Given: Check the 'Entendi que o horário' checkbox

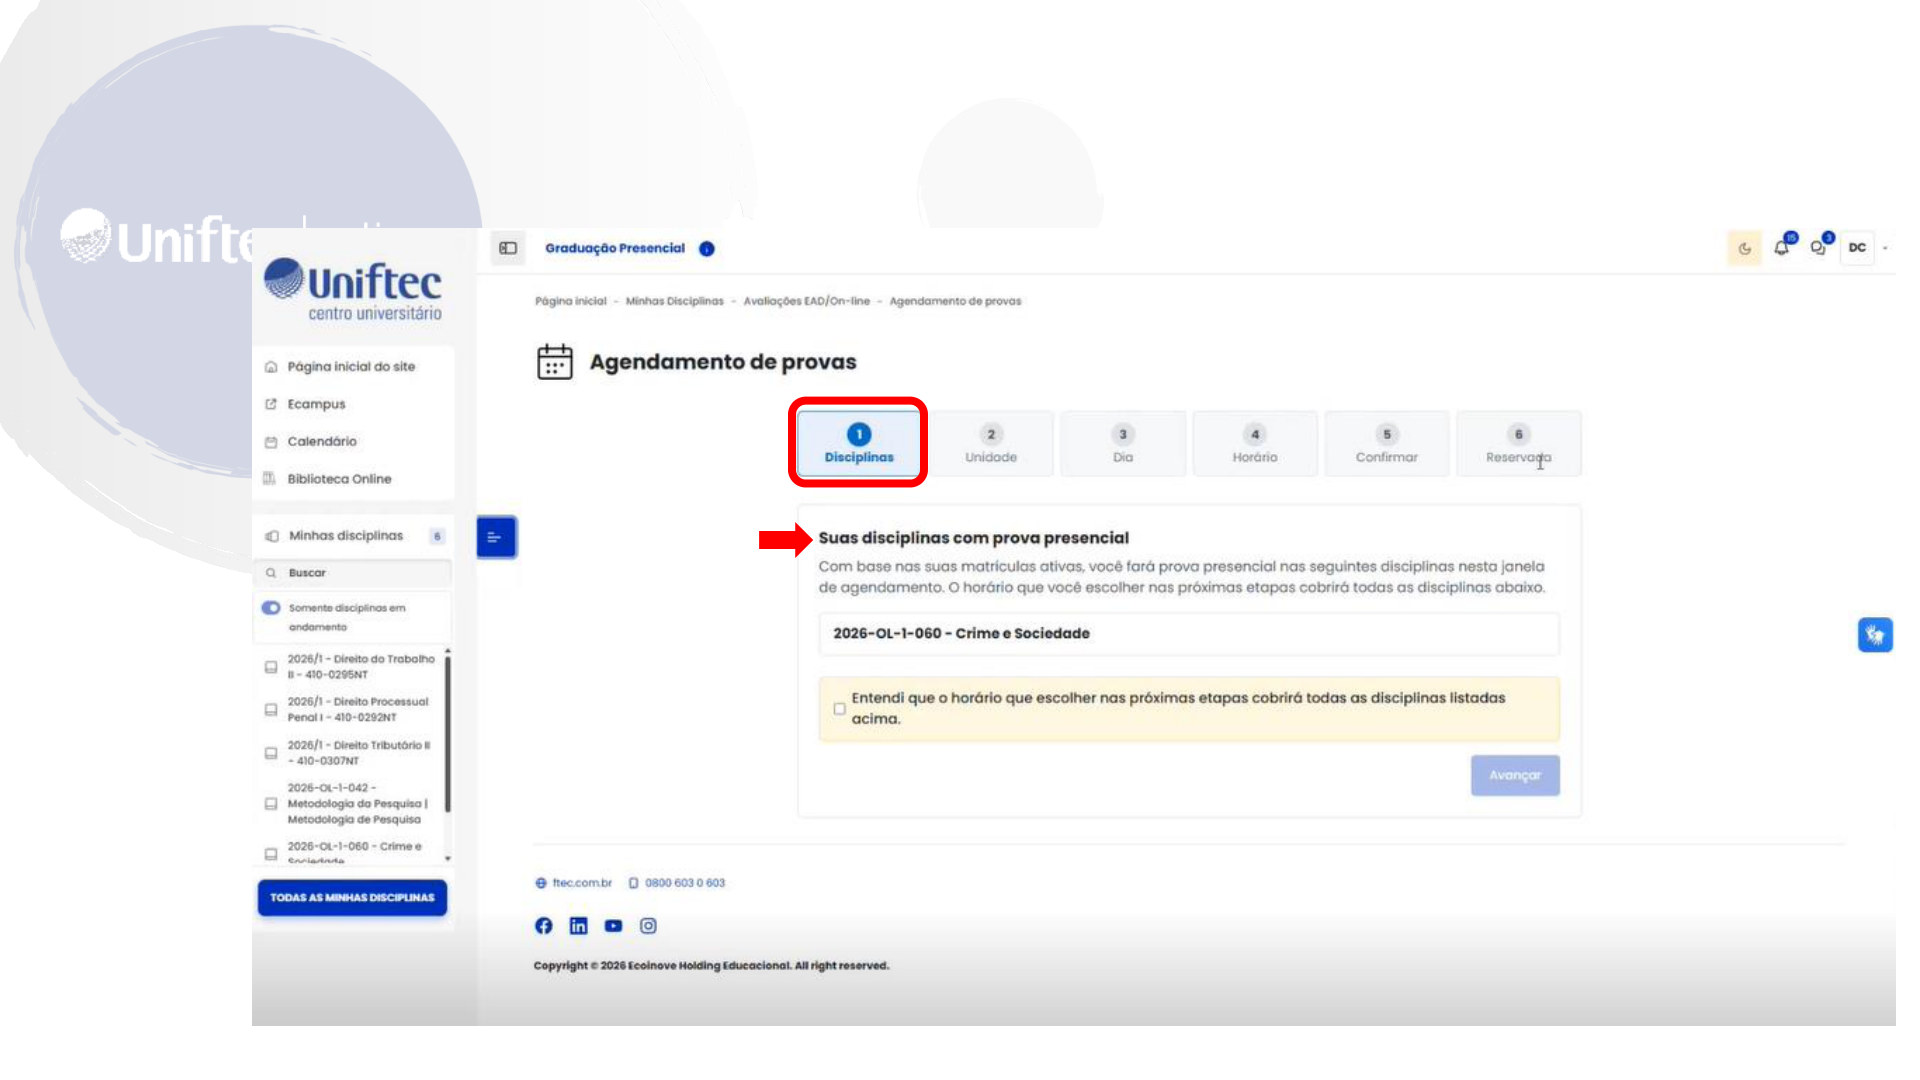Looking at the screenshot, I should [x=839, y=709].
